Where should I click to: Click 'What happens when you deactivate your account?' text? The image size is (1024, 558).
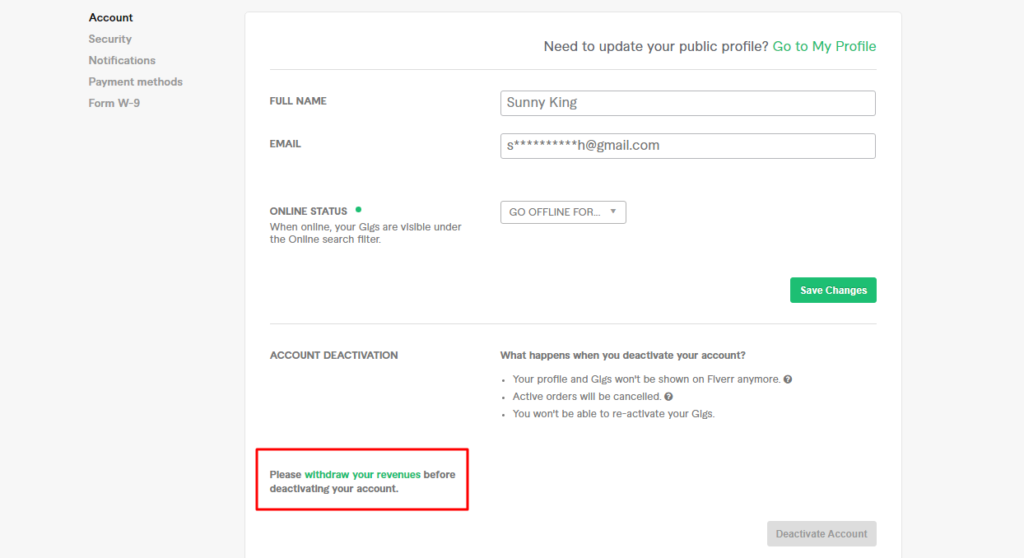click(x=622, y=355)
